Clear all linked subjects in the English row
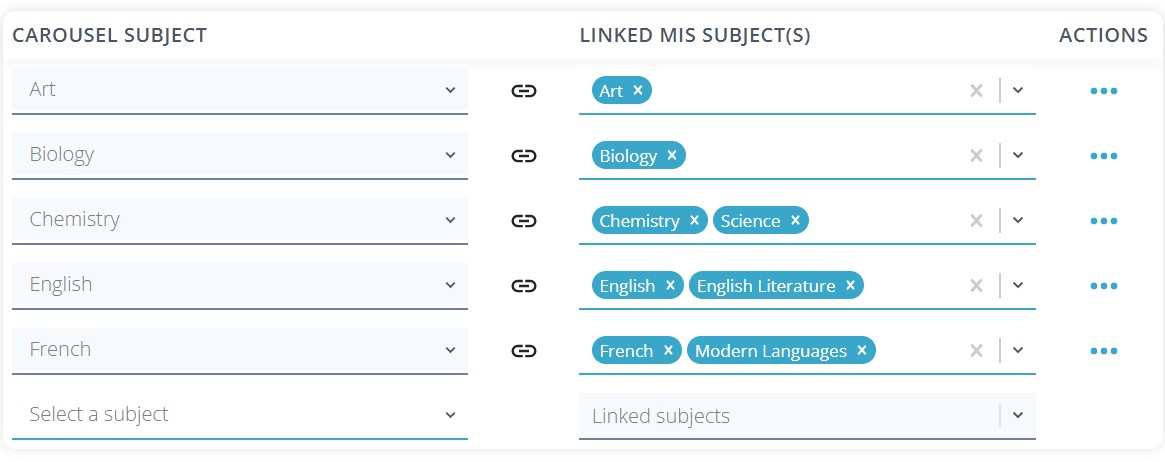The height and width of the screenshot is (462, 1165). [x=977, y=286]
